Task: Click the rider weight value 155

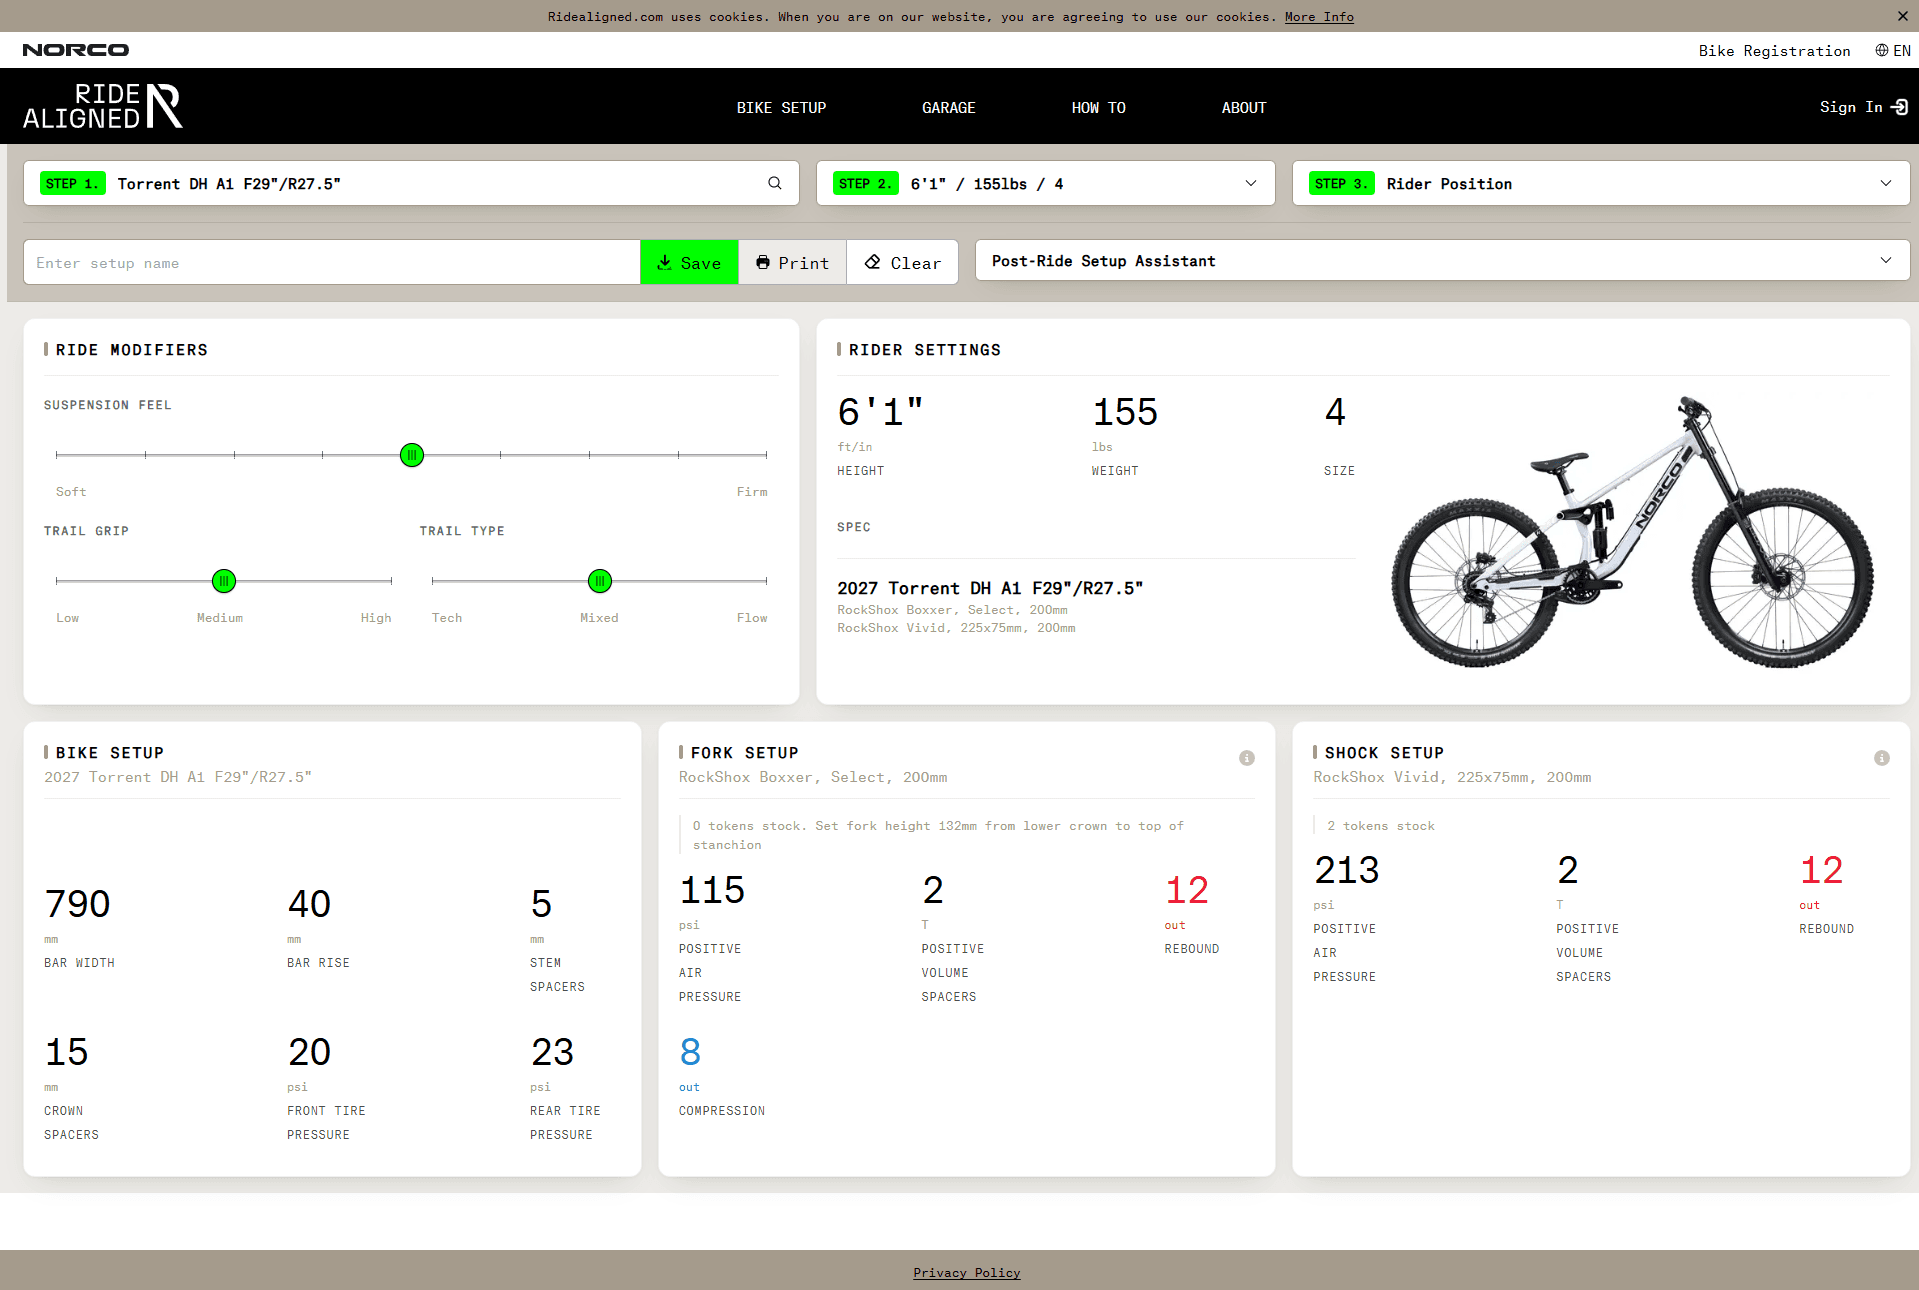Action: [x=1125, y=412]
